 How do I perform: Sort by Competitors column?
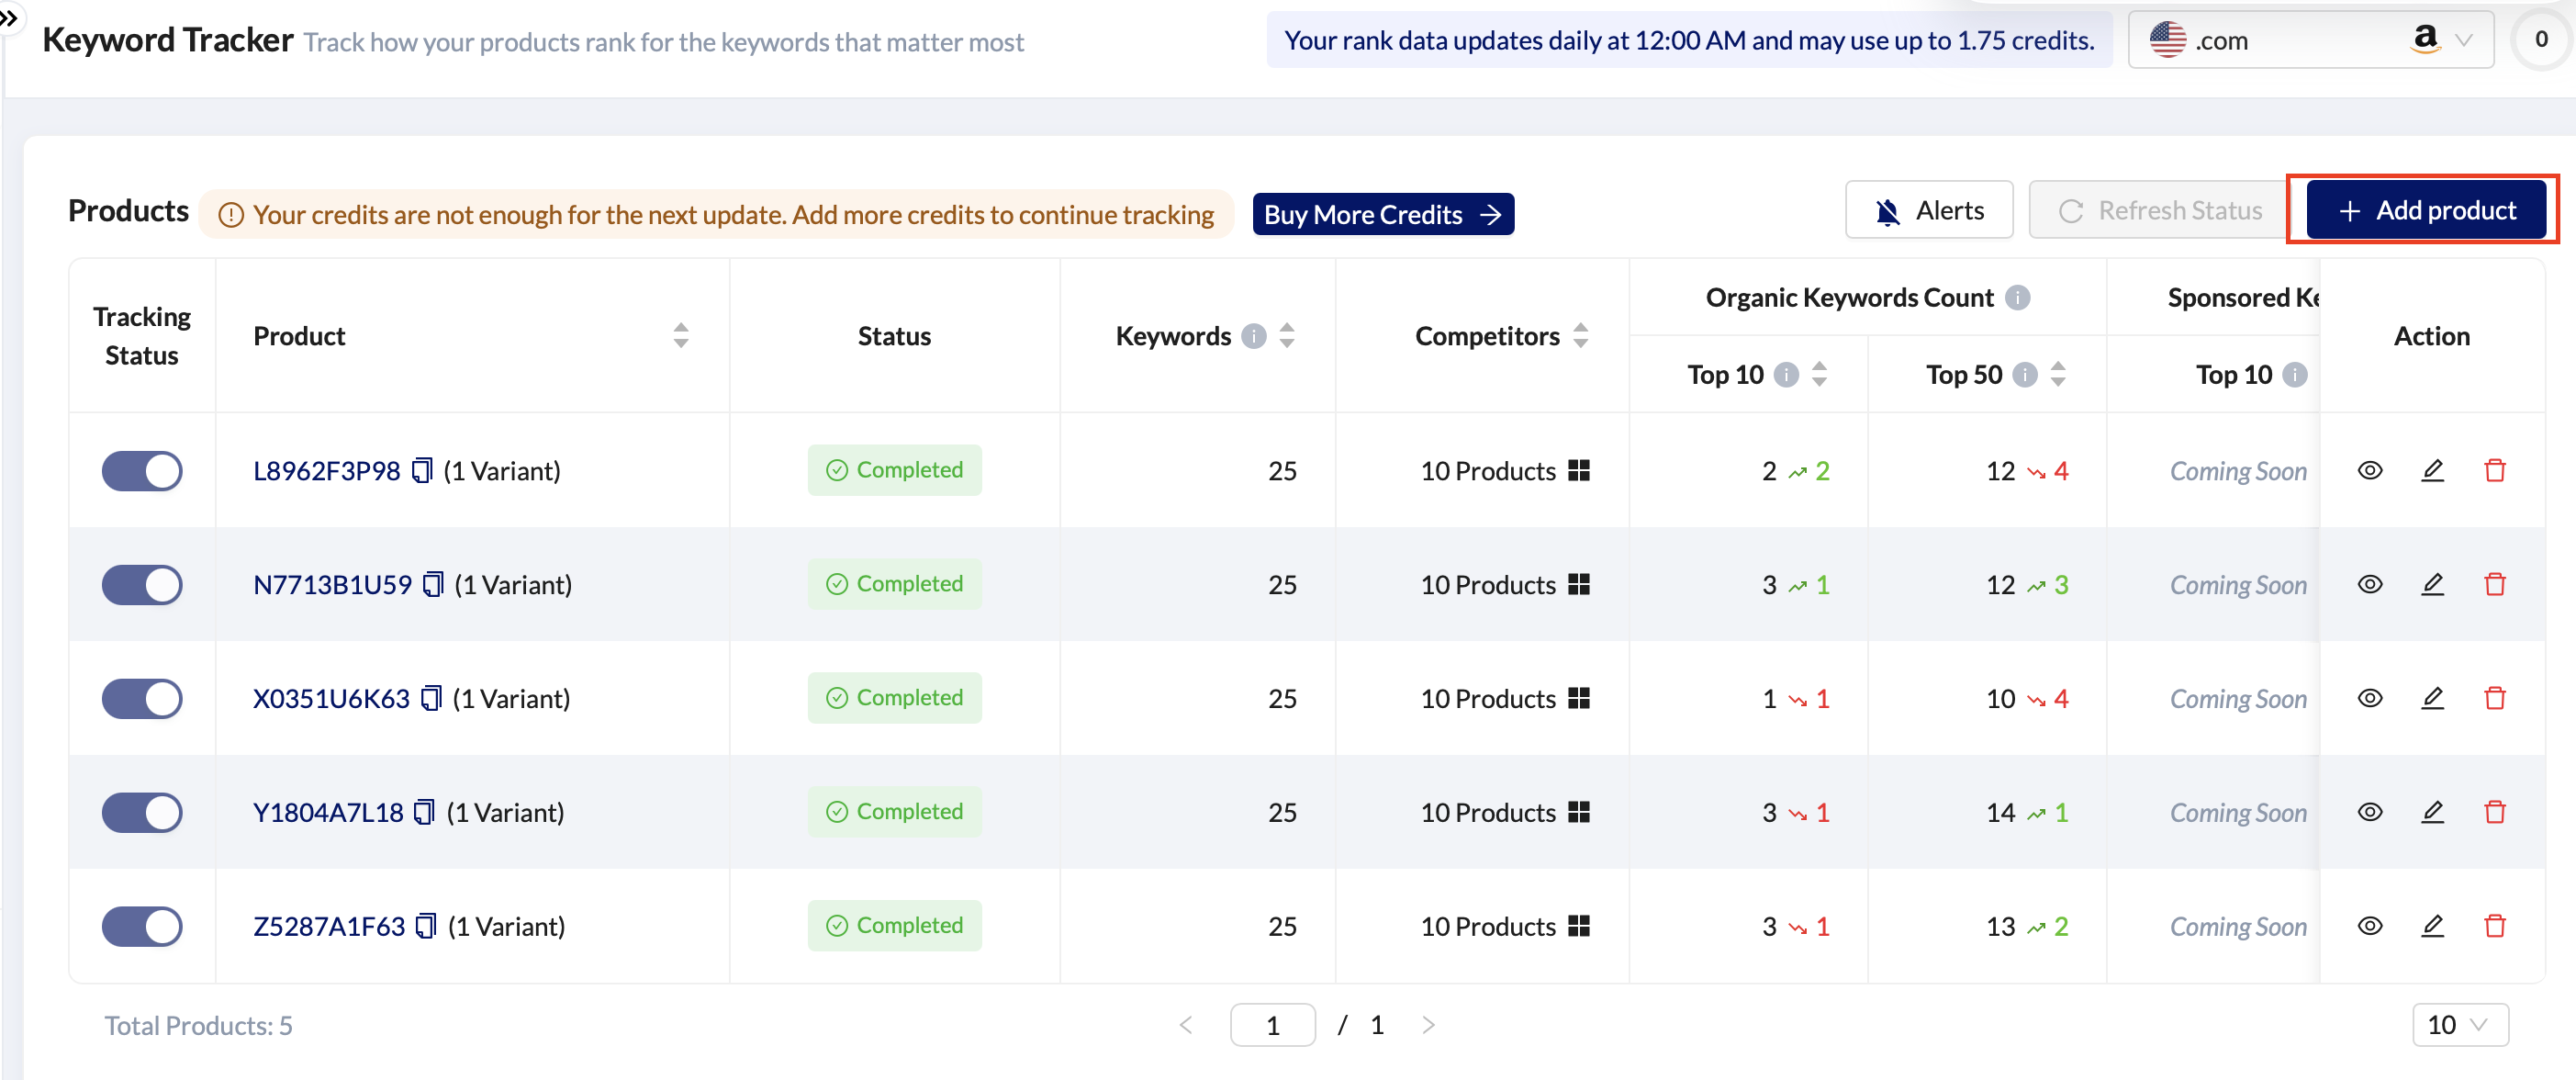click(x=1580, y=336)
